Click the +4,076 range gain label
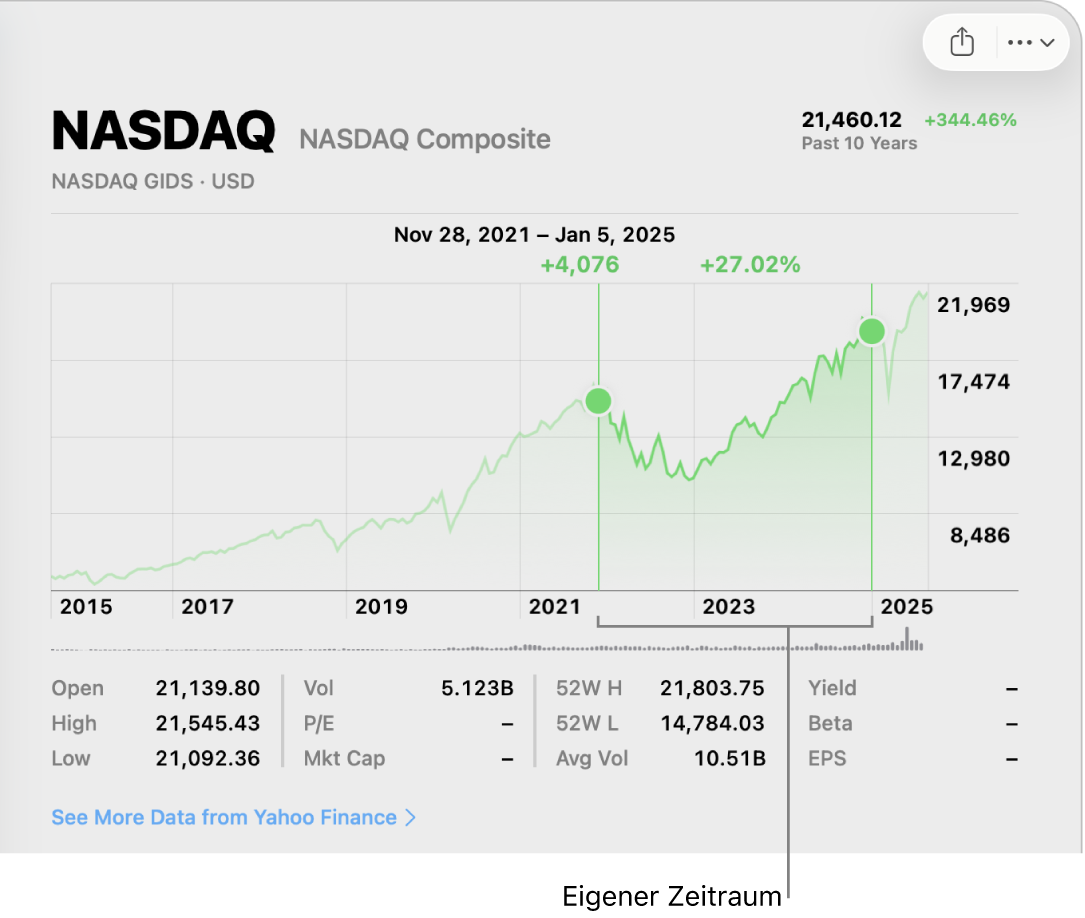The width and height of the screenshot is (1085, 918). pos(580,265)
